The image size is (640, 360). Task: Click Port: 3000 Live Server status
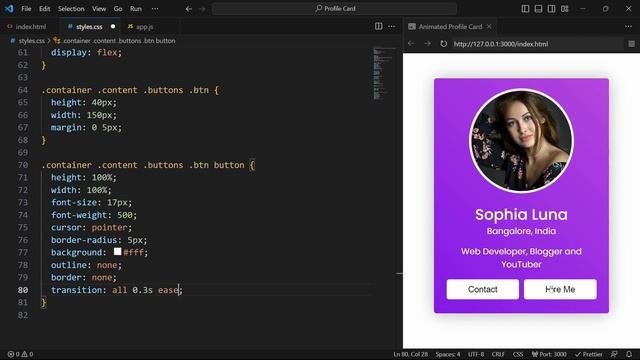coord(549,354)
